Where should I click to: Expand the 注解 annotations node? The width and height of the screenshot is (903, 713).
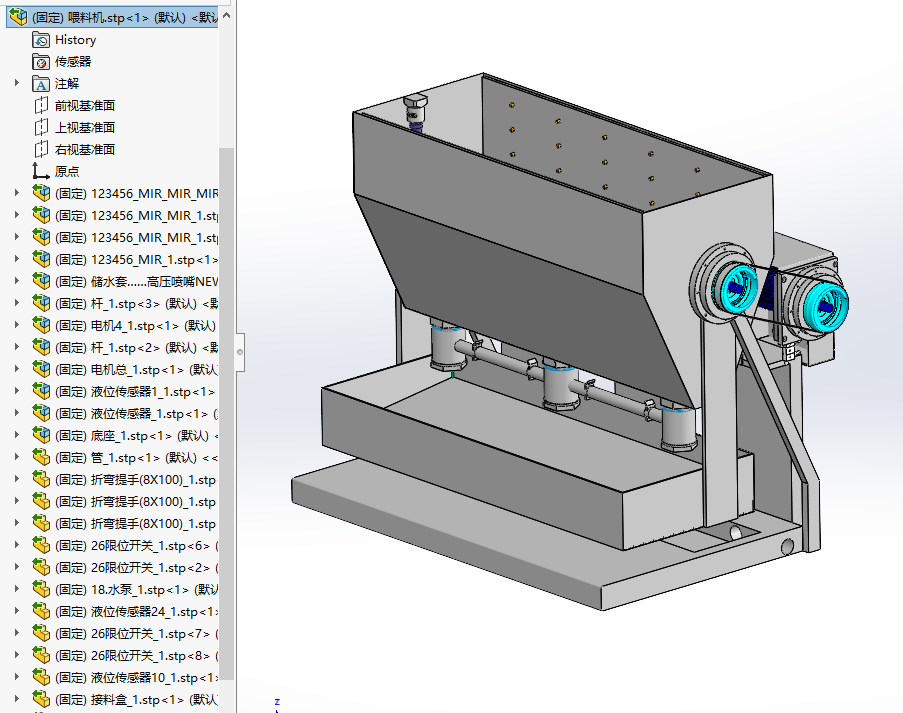17,84
